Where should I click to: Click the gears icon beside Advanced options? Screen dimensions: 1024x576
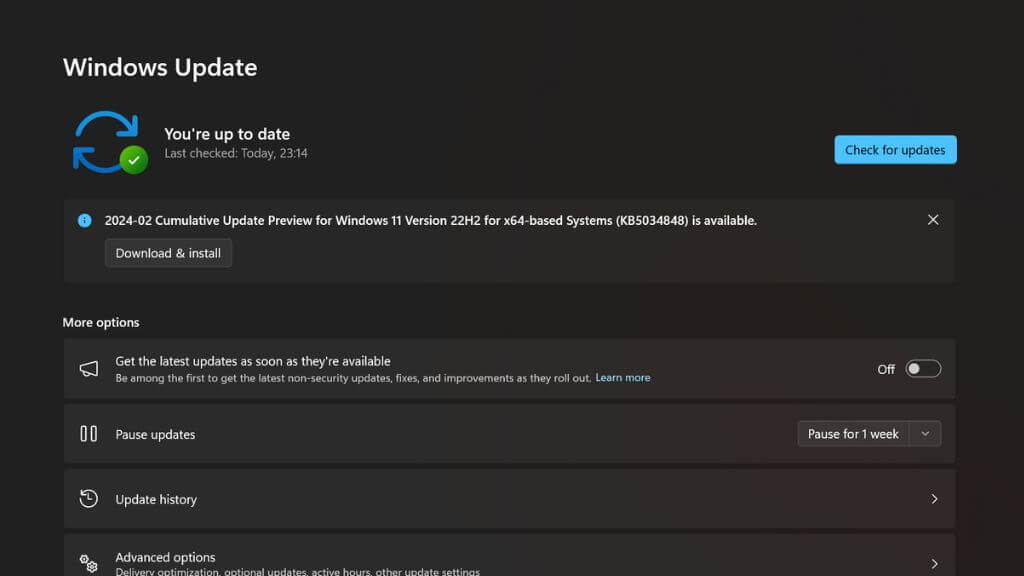pyautogui.click(x=89, y=563)
